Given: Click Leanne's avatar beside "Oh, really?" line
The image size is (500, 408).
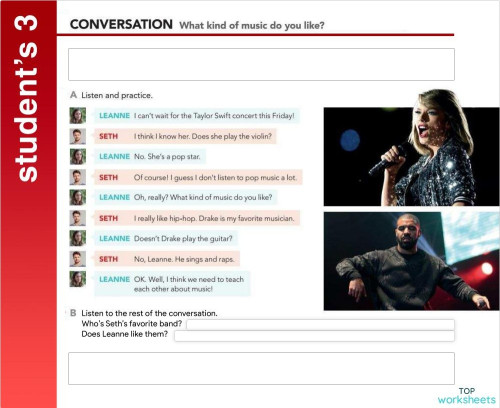Looking at the screenshot, I should point(78,197).
